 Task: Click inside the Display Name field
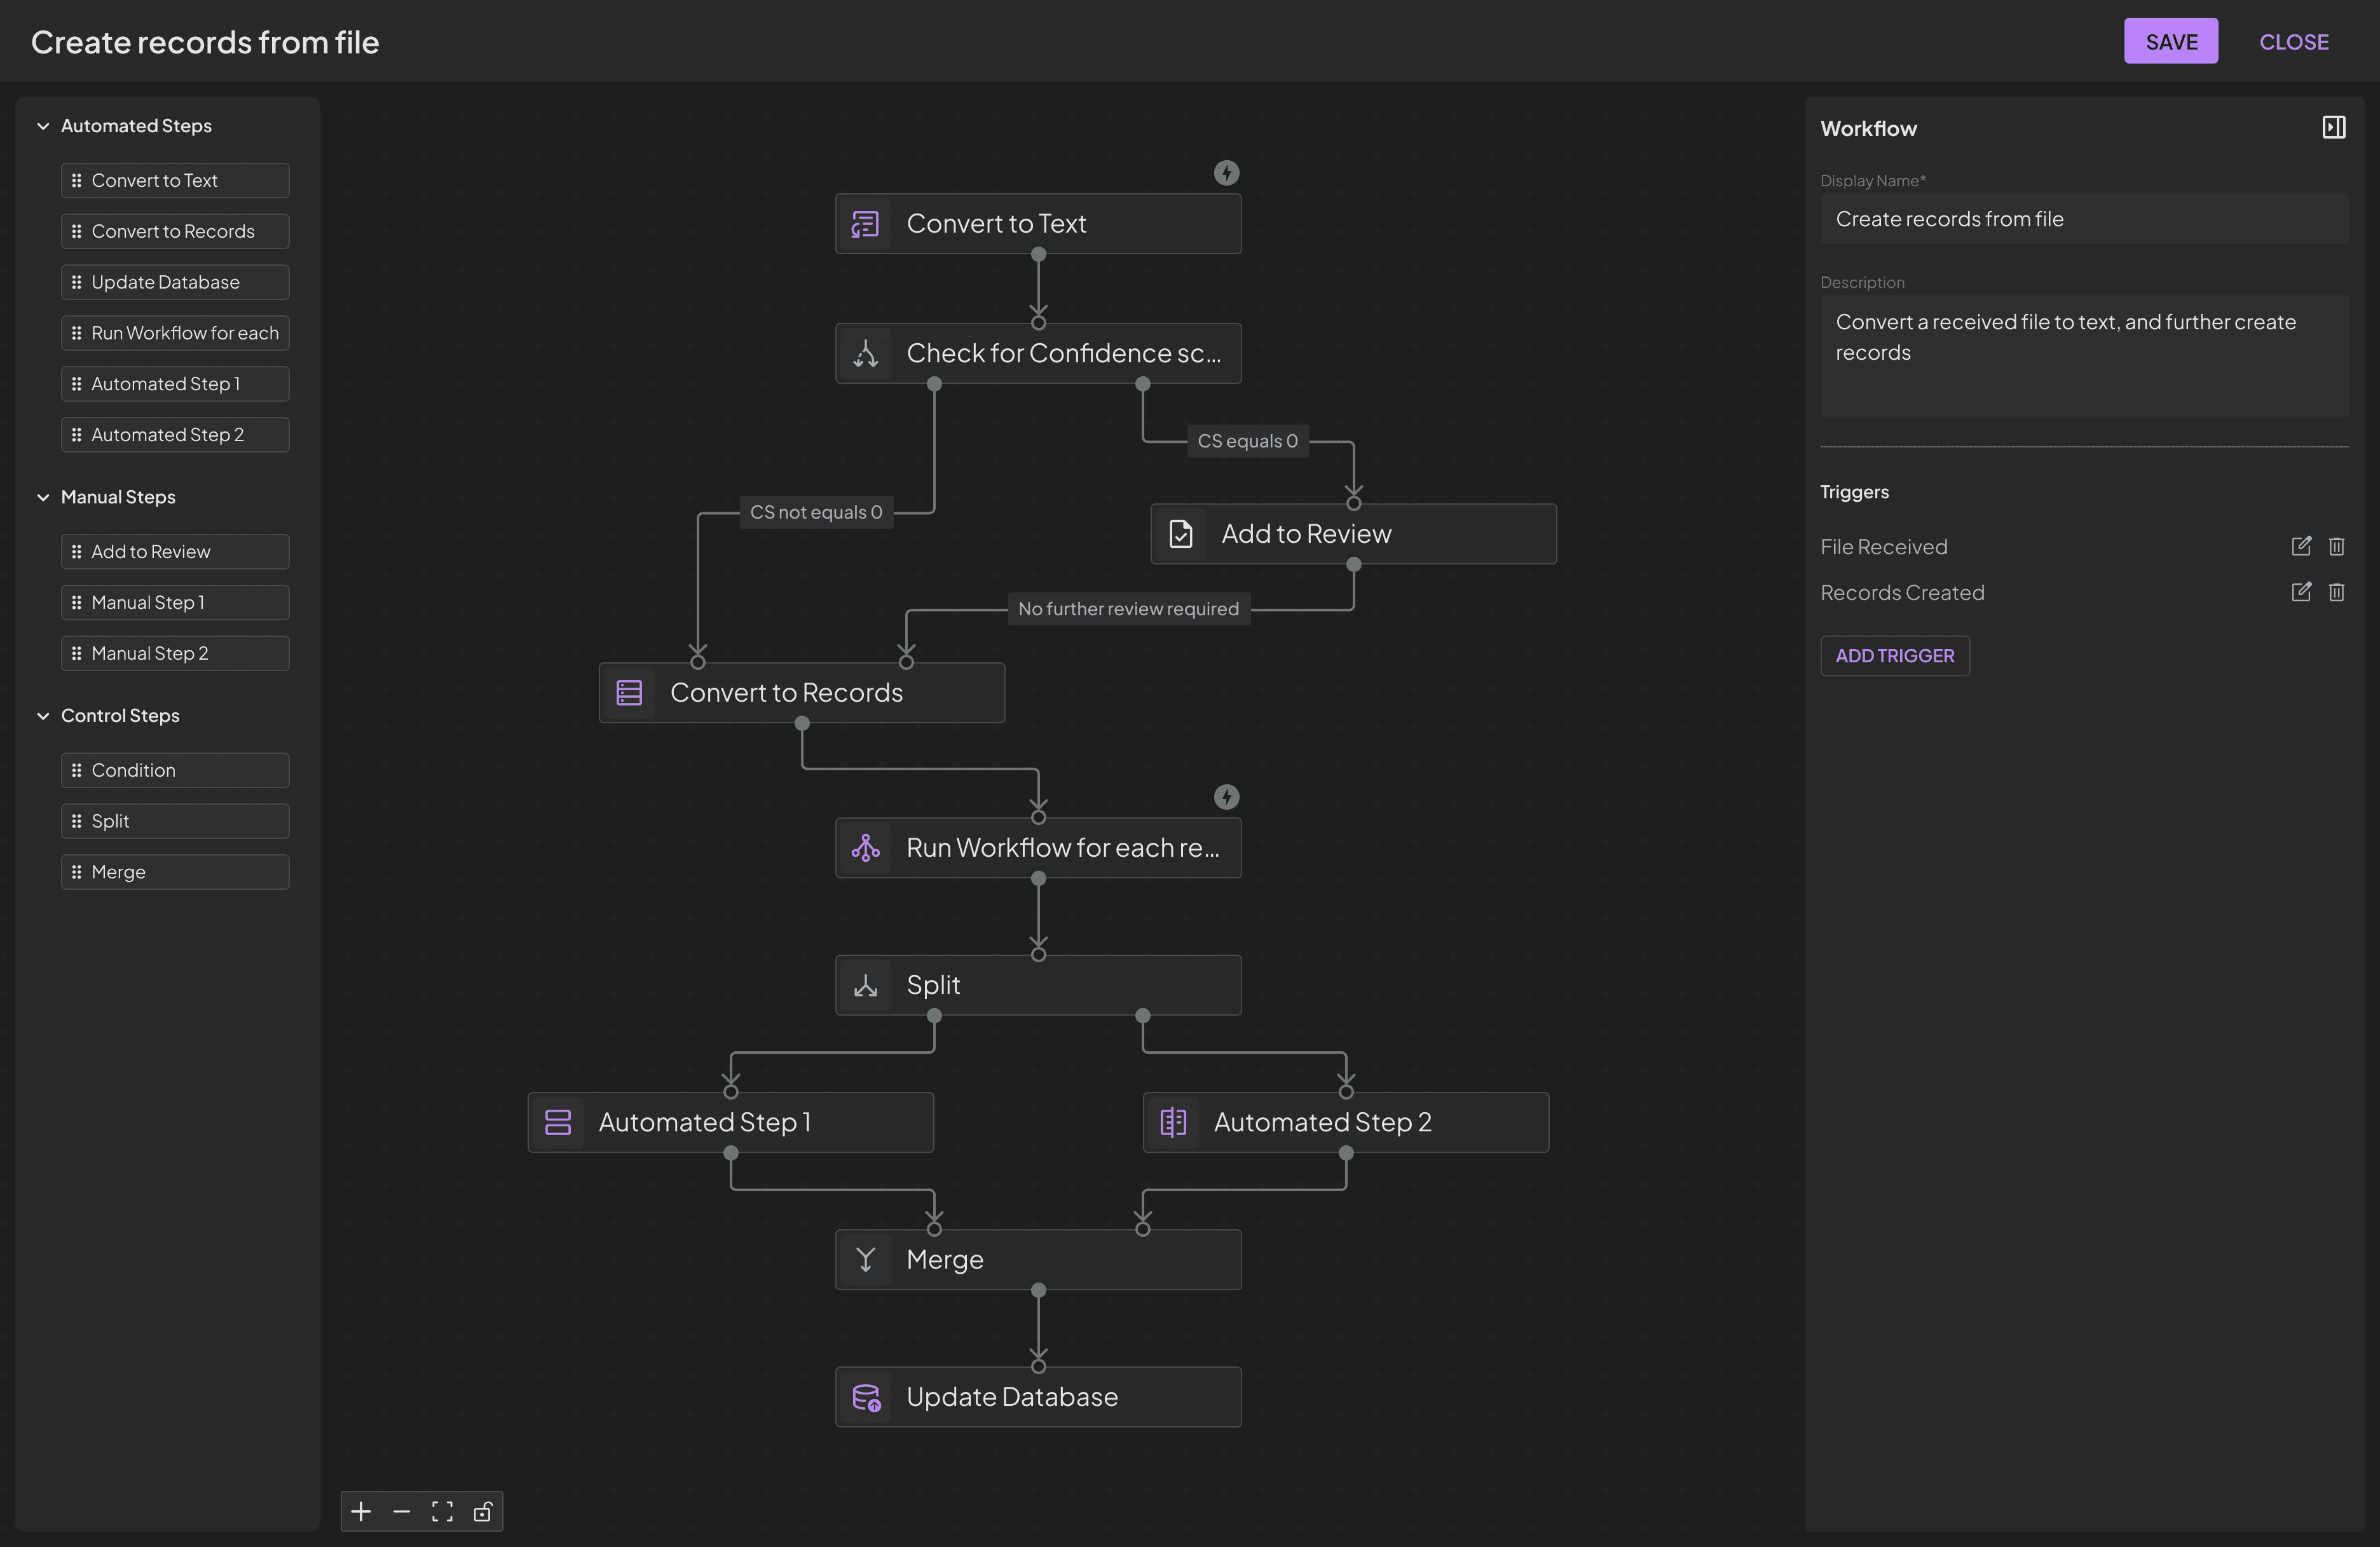(x=2084, y=219)
